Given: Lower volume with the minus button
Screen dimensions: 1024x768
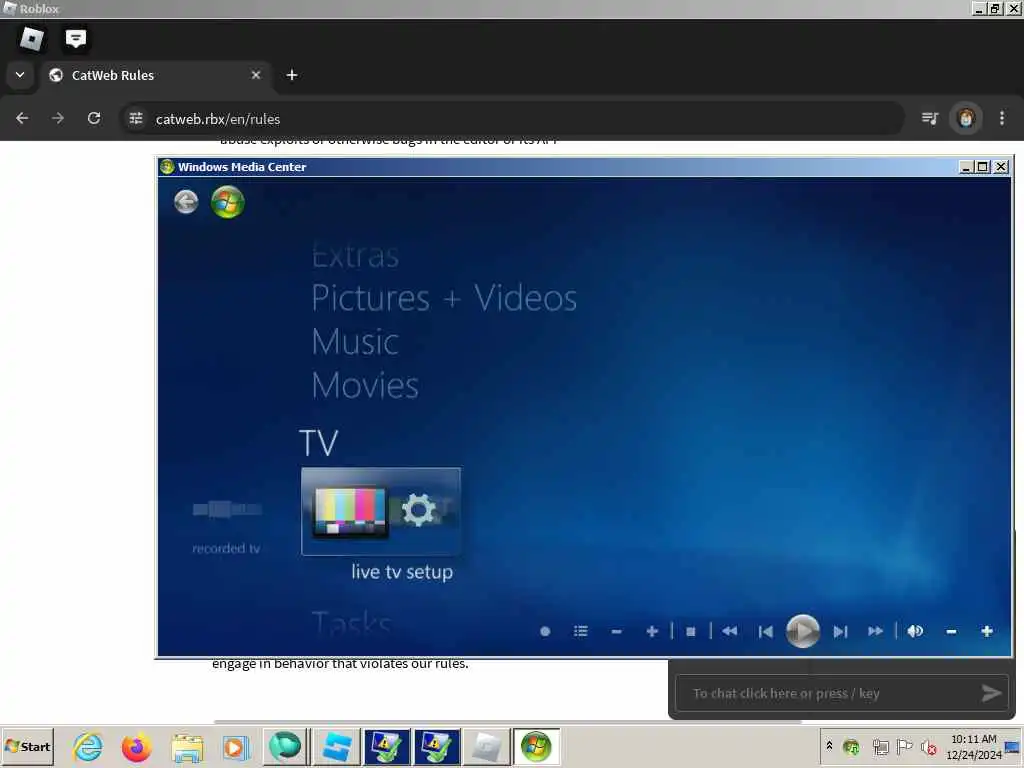Looking at the screenshot, I should (x=951, y=632).
